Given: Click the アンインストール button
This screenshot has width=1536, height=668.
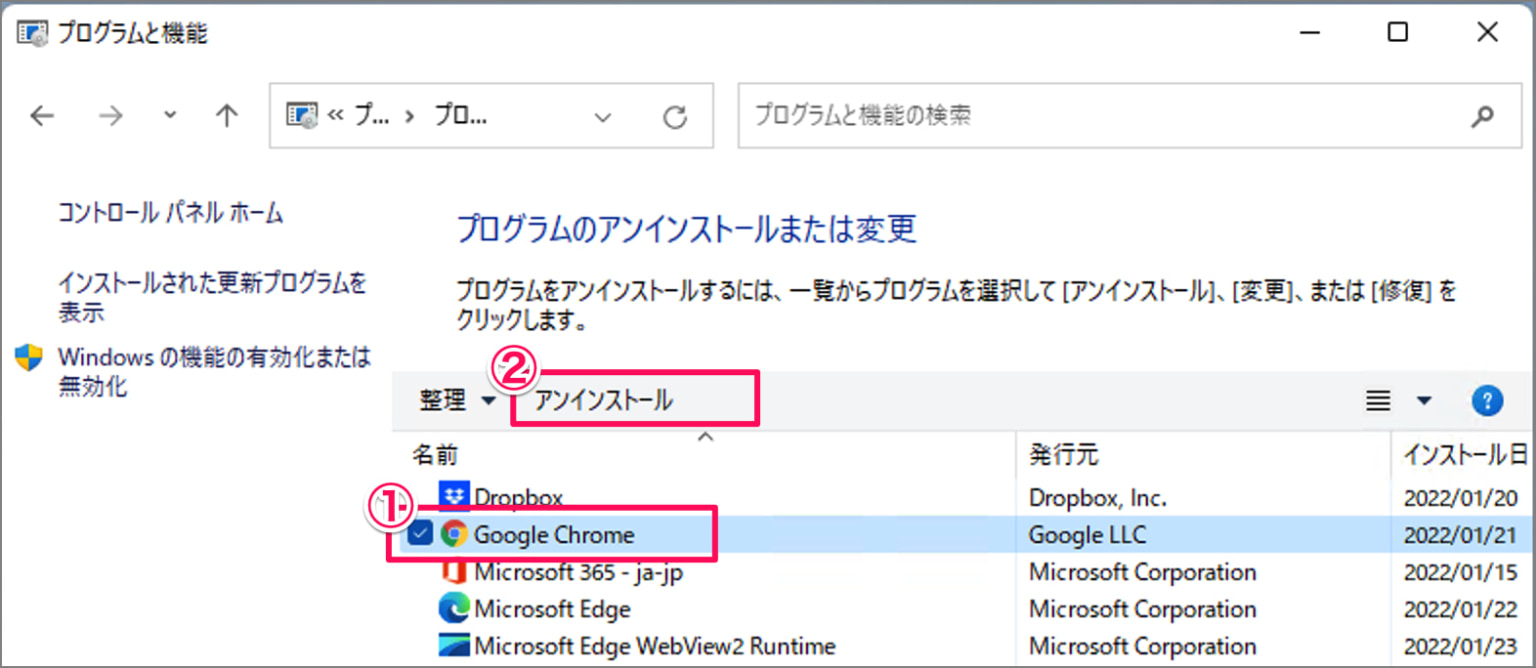Looking at the screenshot, I should pos(604,401).
